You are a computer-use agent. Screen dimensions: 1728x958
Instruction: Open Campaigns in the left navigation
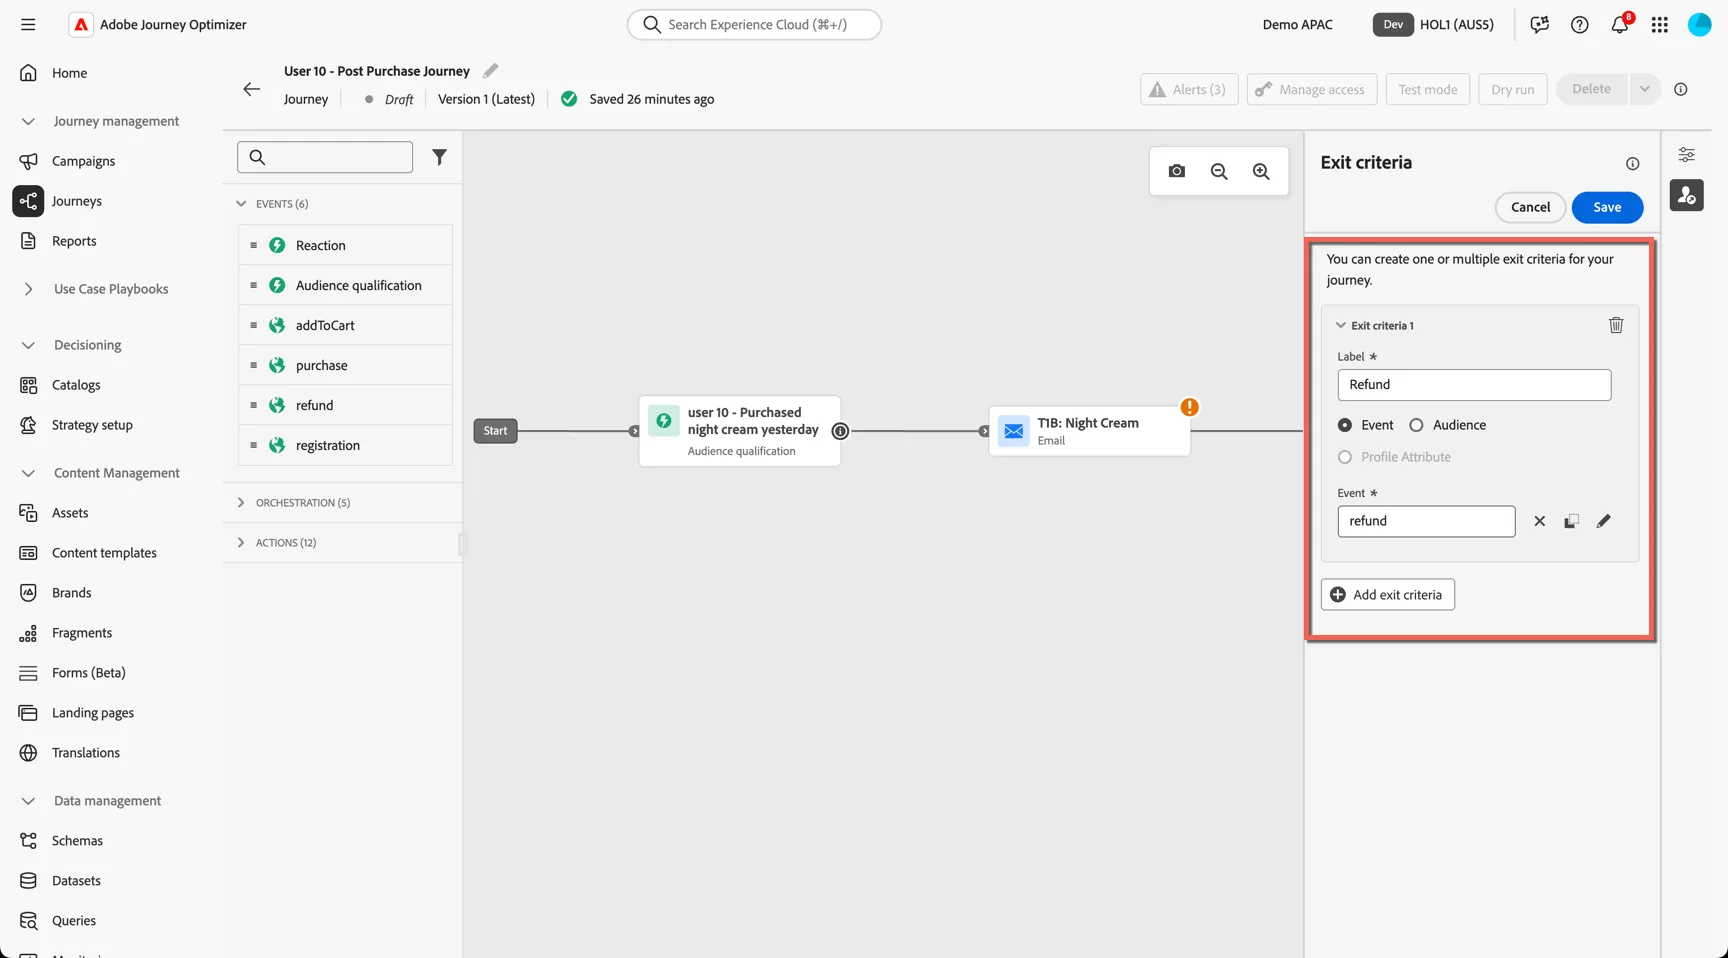tap(83, 161)
